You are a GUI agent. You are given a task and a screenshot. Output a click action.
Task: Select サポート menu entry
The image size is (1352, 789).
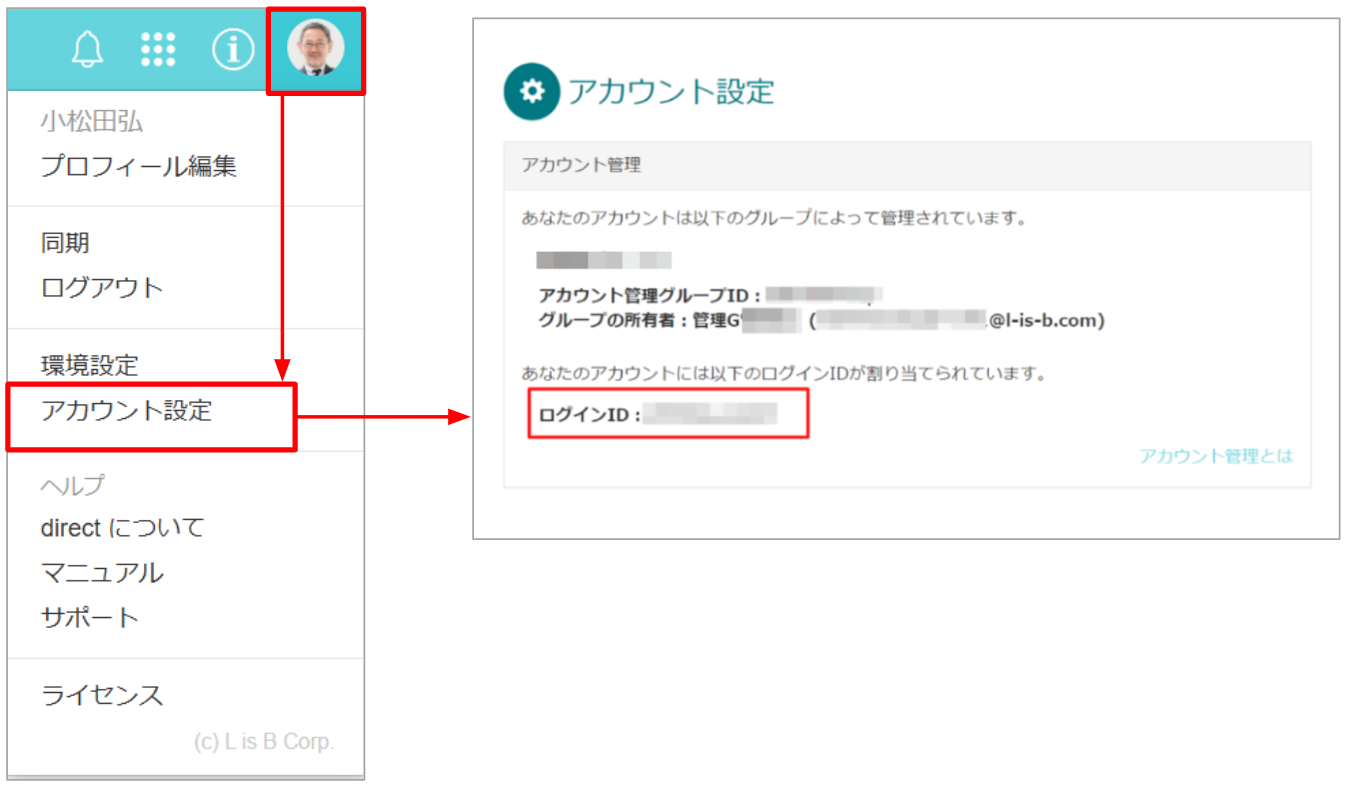coord(89,617)
